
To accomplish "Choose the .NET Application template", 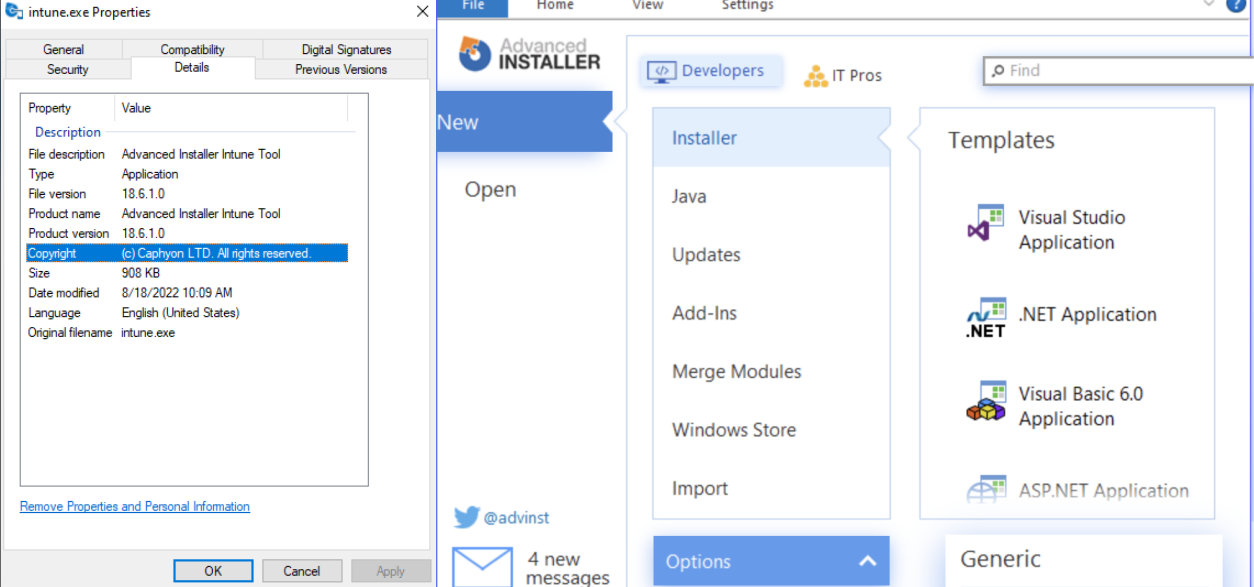I will click(1061, 316).
